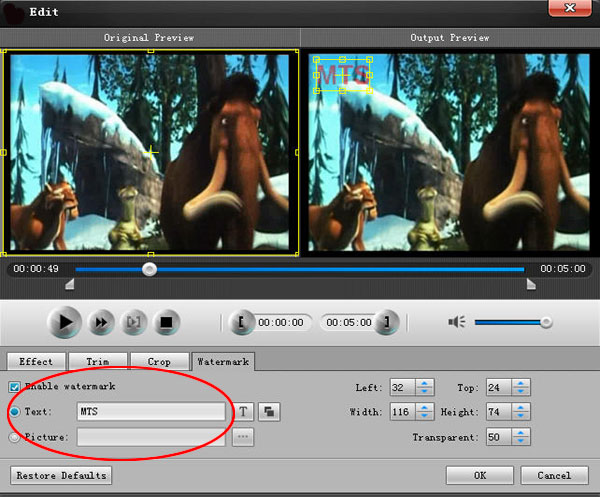Screen dimensions: 600x497
Task: Click the Transparent value field
Action: coord(499,437)
